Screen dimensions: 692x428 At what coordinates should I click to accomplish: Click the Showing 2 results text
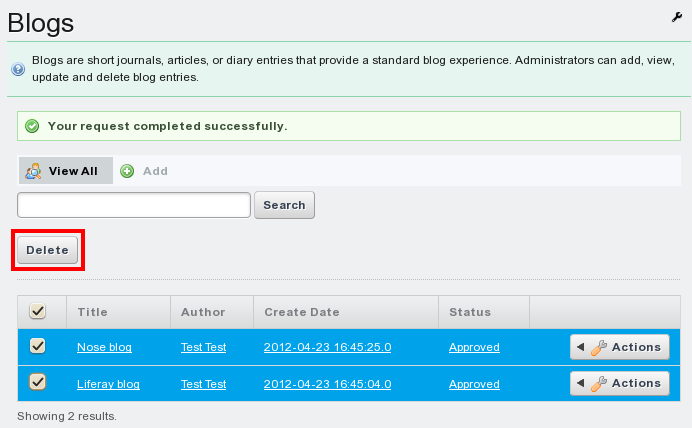pos(67,416)
